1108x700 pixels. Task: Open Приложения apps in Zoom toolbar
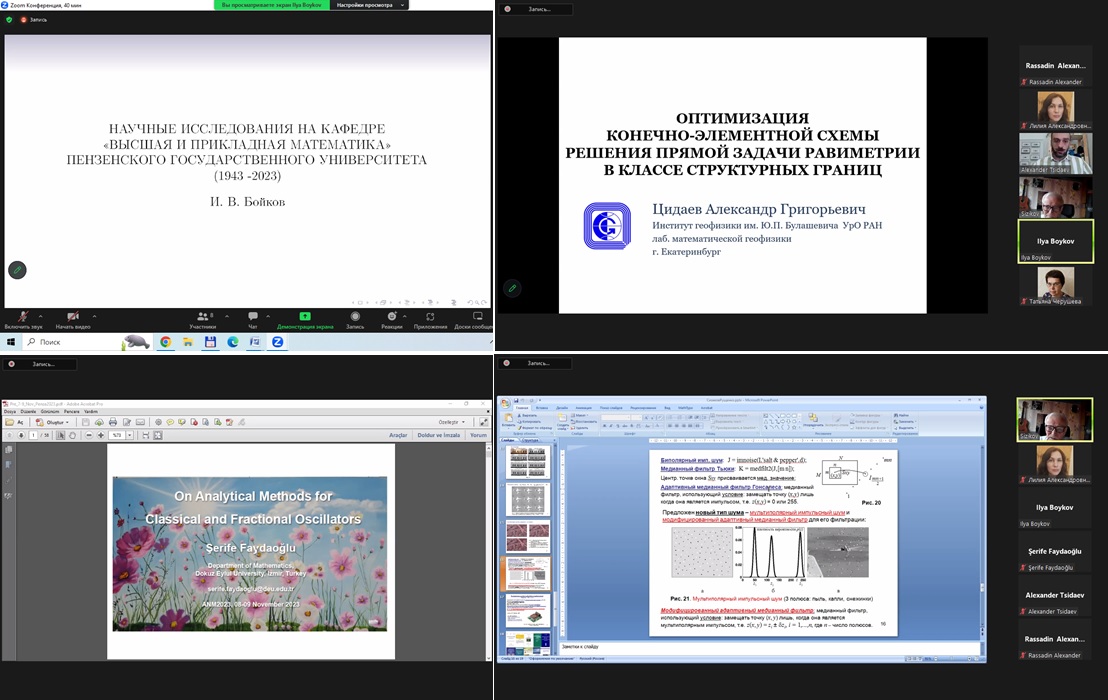(430, 318)
